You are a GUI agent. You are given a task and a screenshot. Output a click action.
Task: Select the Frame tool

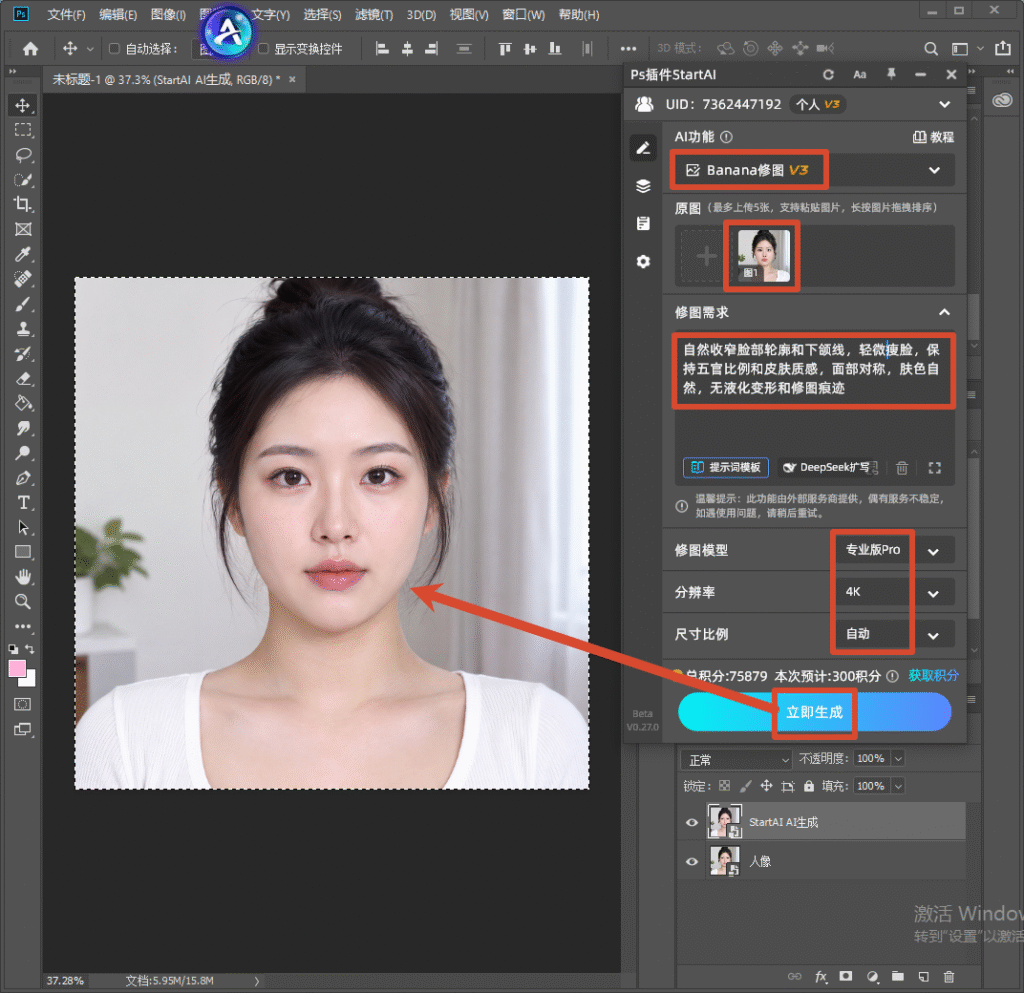(x=23, y=229)
